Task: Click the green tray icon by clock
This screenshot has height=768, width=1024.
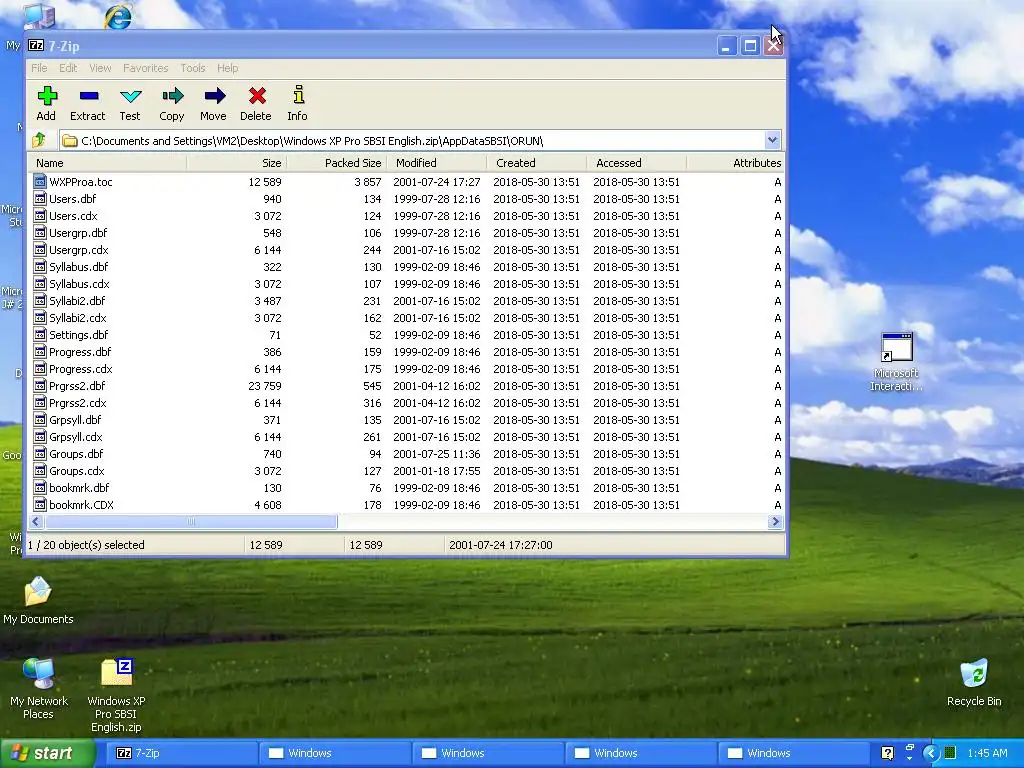Action: click(x=950, y=753)
